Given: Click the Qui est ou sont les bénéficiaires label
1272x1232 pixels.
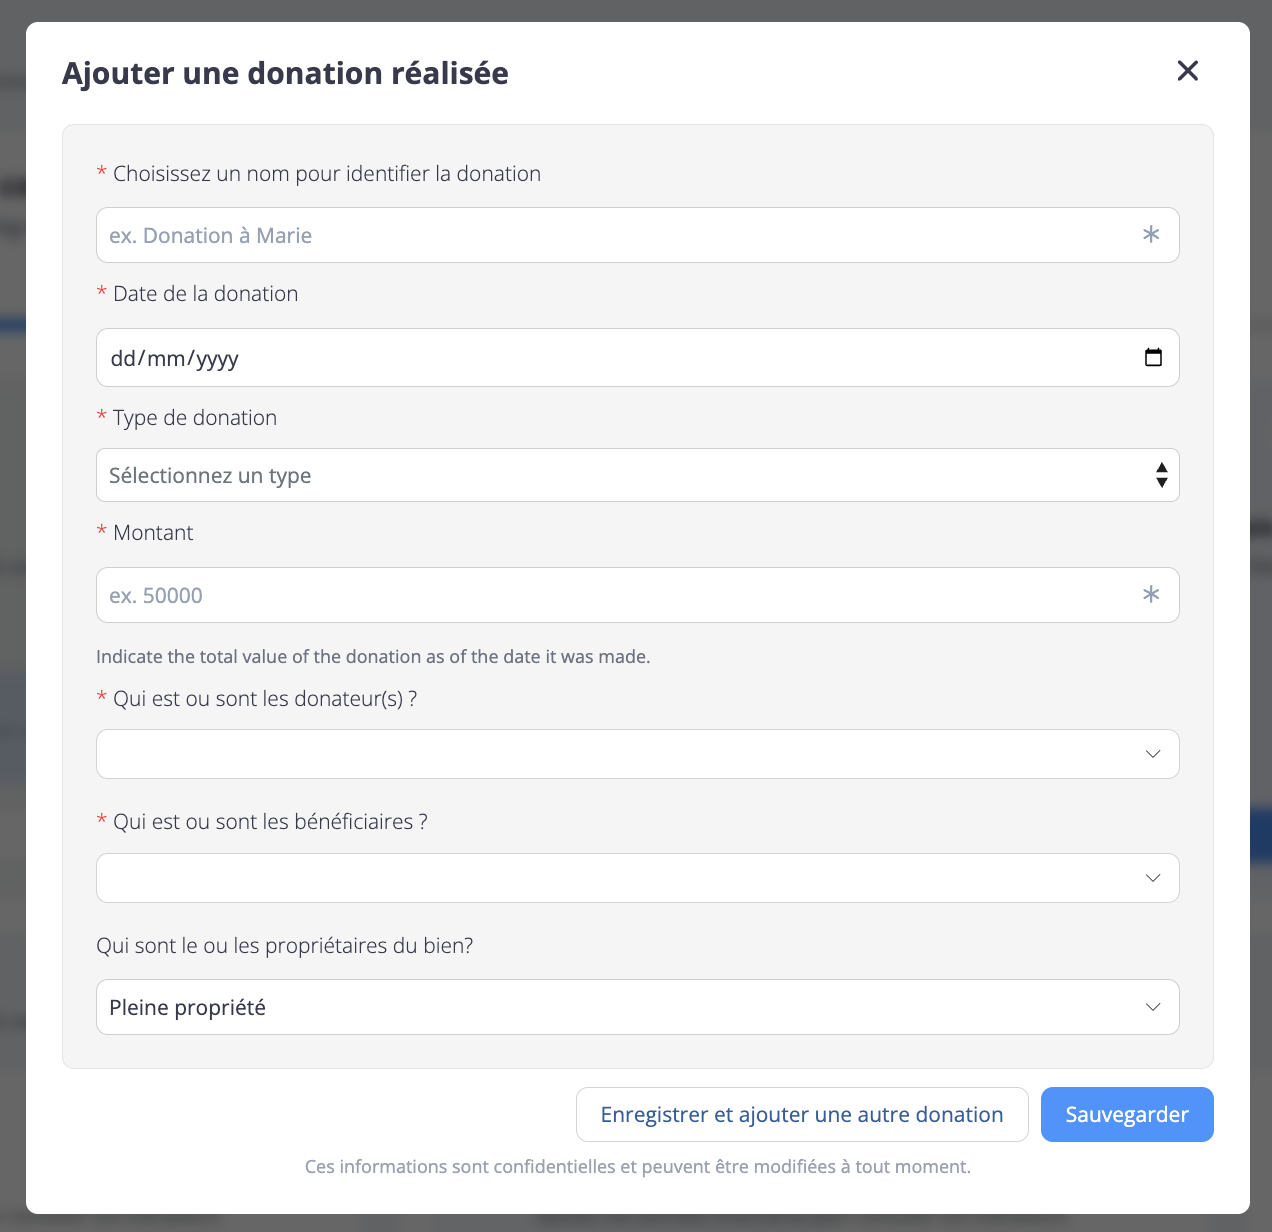Looking at the screenshot, I should 269,822.
